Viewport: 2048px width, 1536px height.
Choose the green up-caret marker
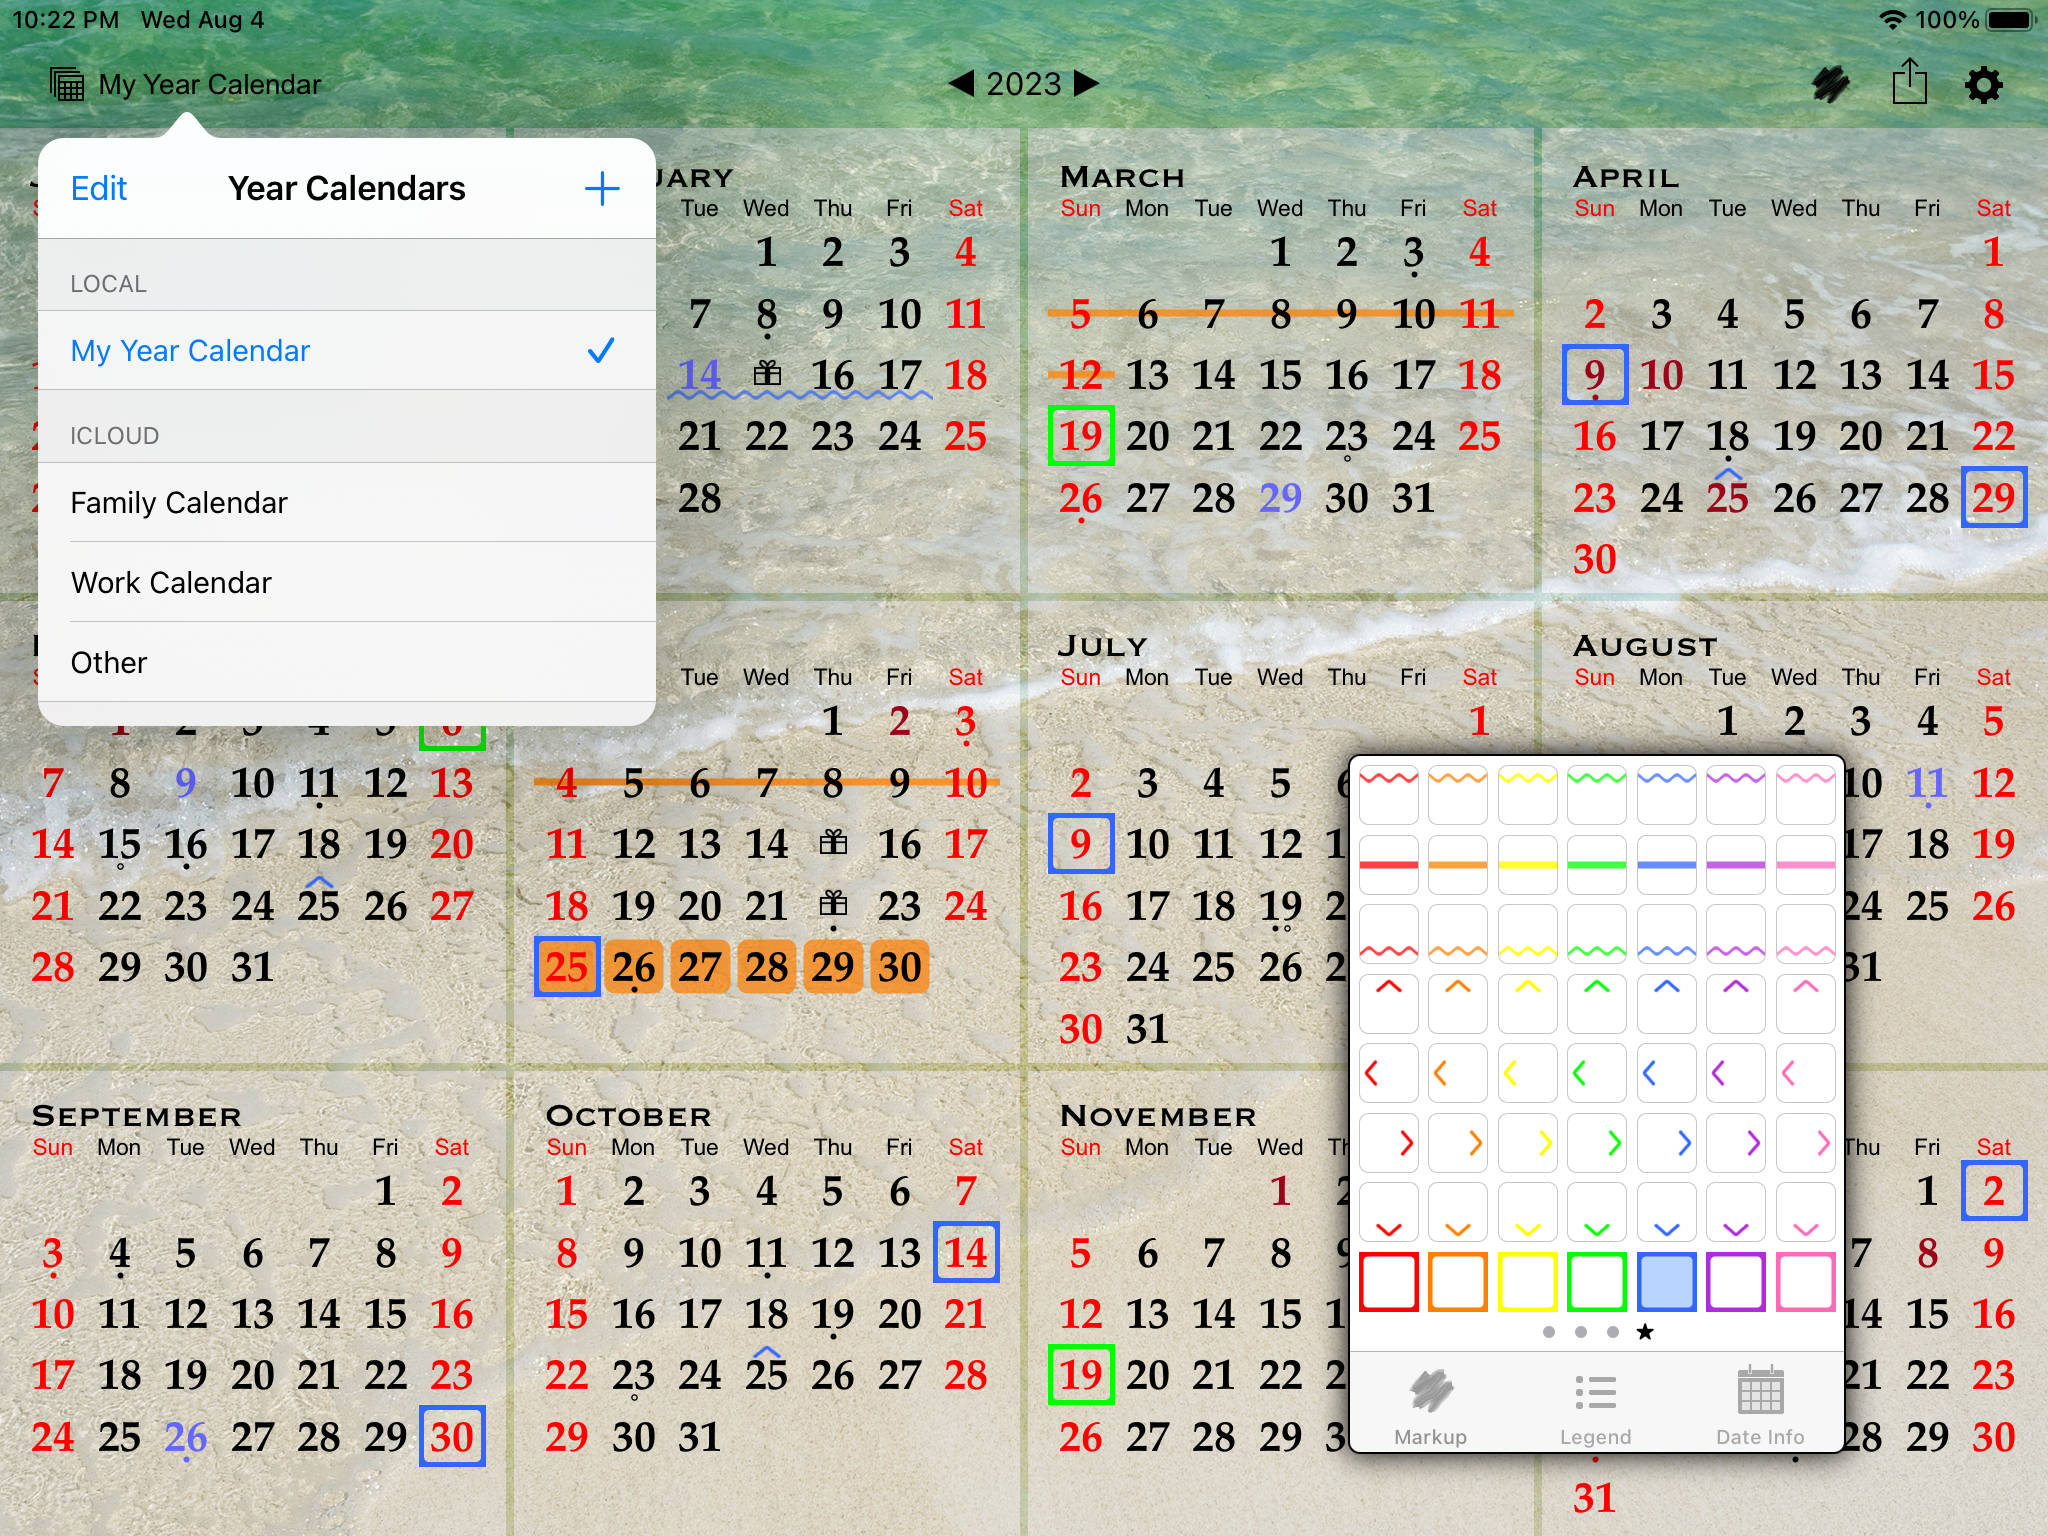click(x=1597, y=1003)
